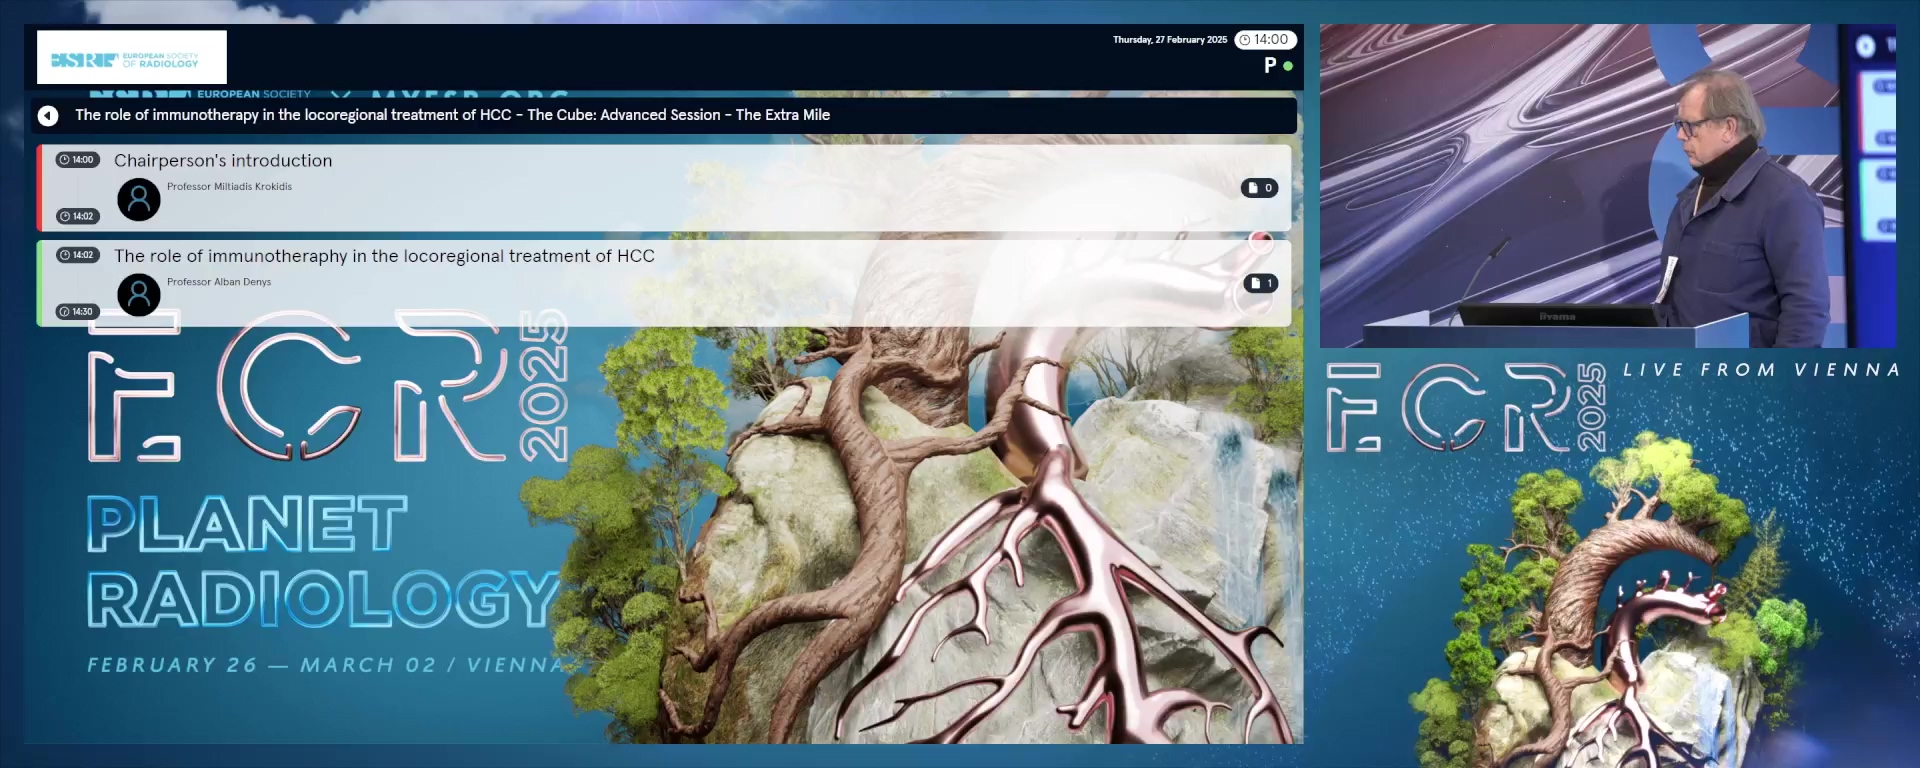Click the name Professor Miltiadis Krokidis
Screen dimensions: 1920x768
(x=229, y=187)
